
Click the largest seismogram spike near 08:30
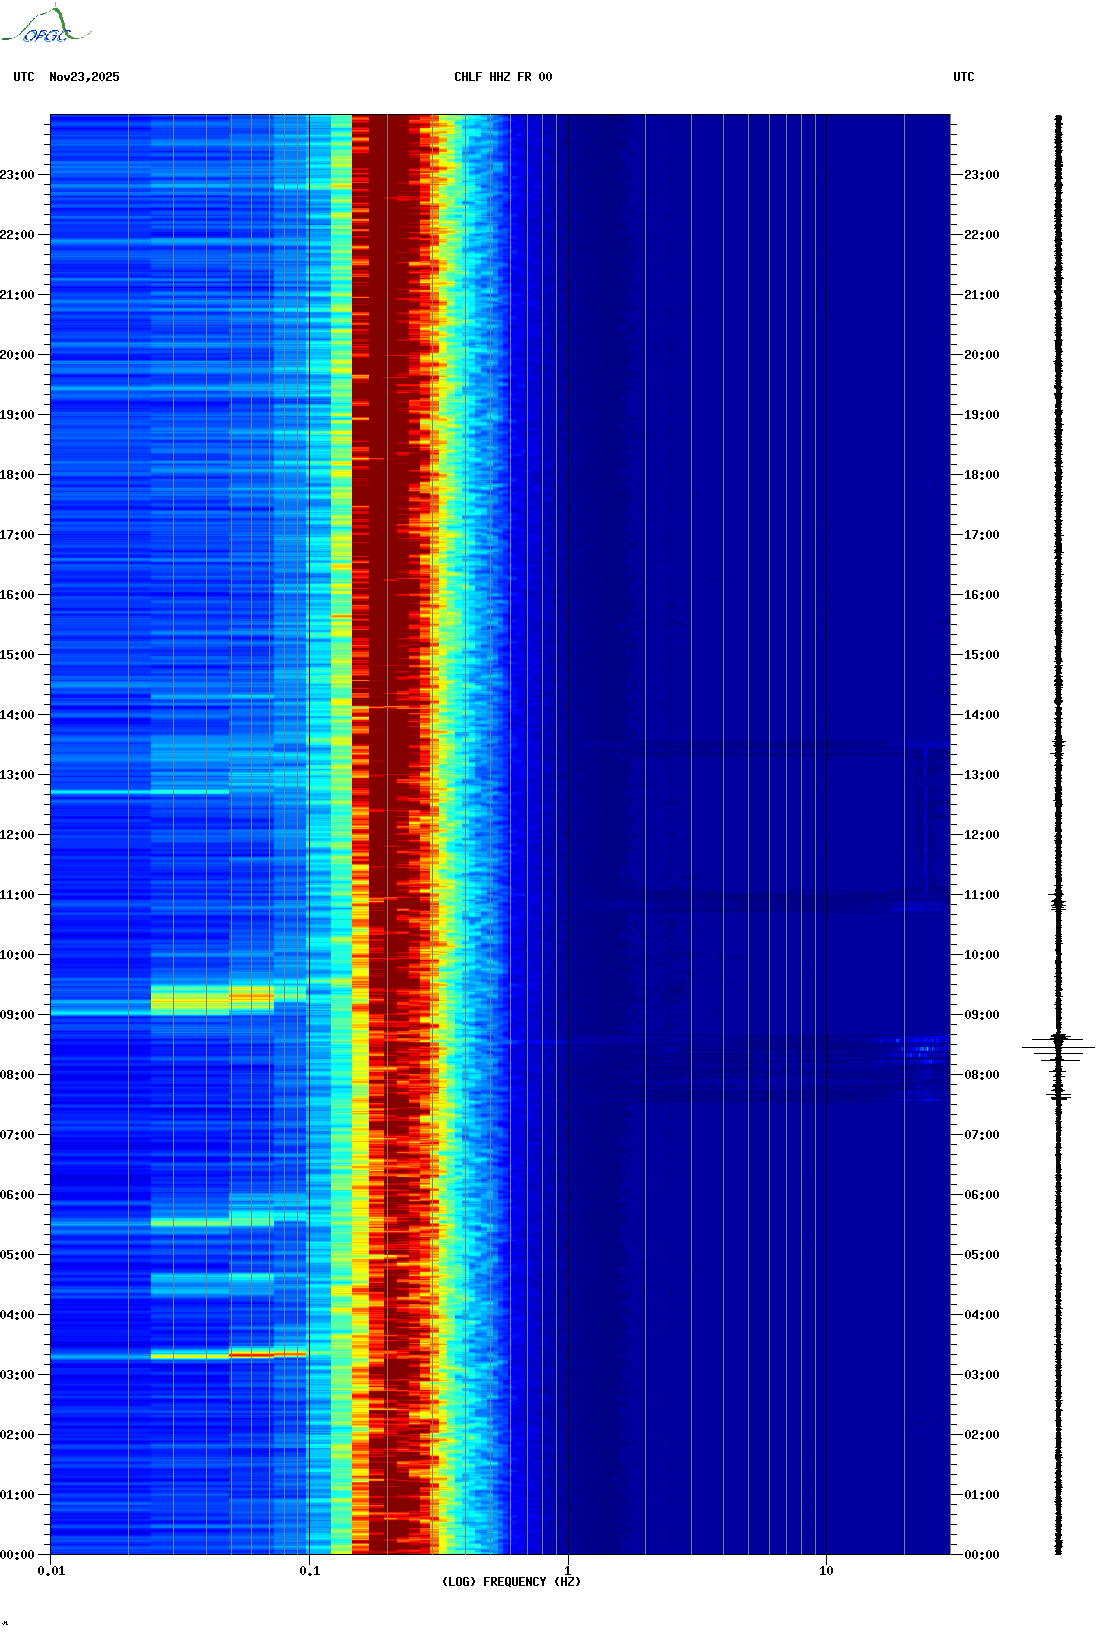point(1058,1047)
